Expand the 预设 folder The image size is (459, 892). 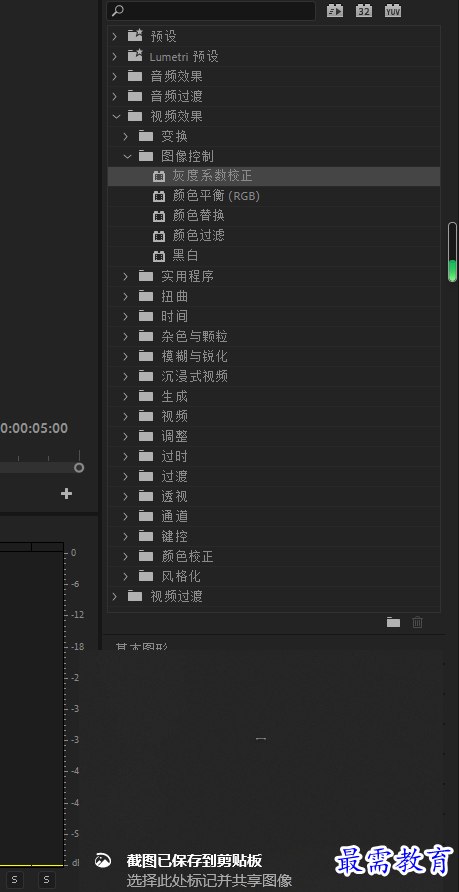pos(115,36)
